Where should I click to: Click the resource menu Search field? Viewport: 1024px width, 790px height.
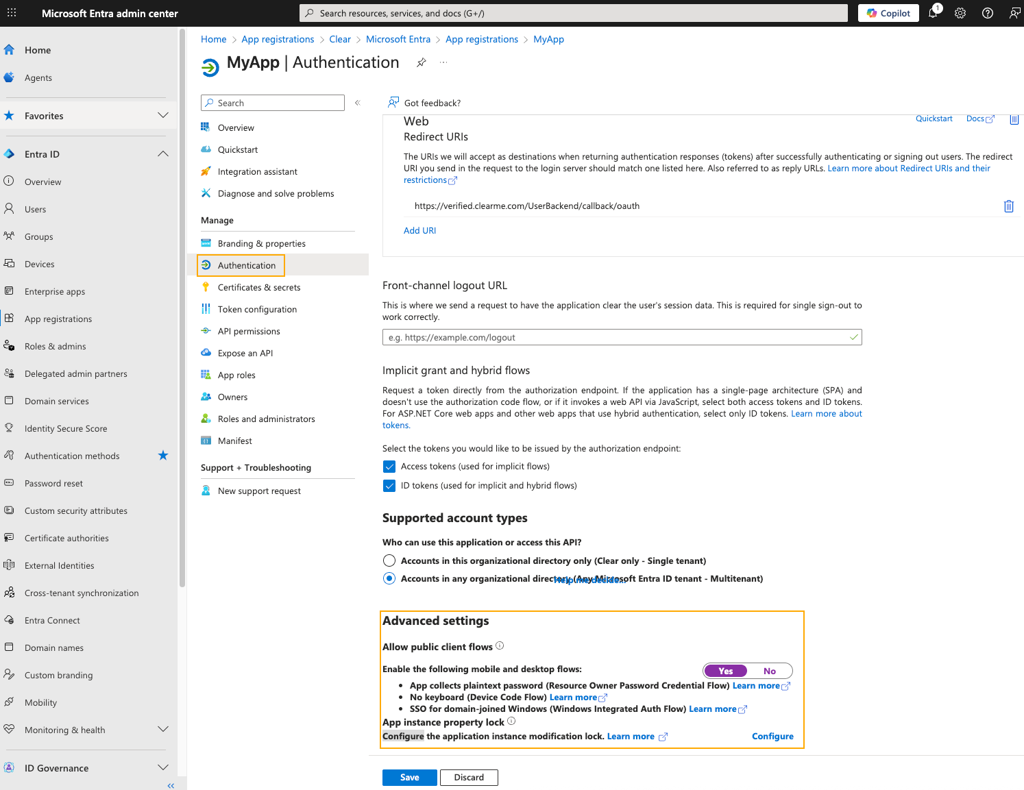click(x=273, y=103)
